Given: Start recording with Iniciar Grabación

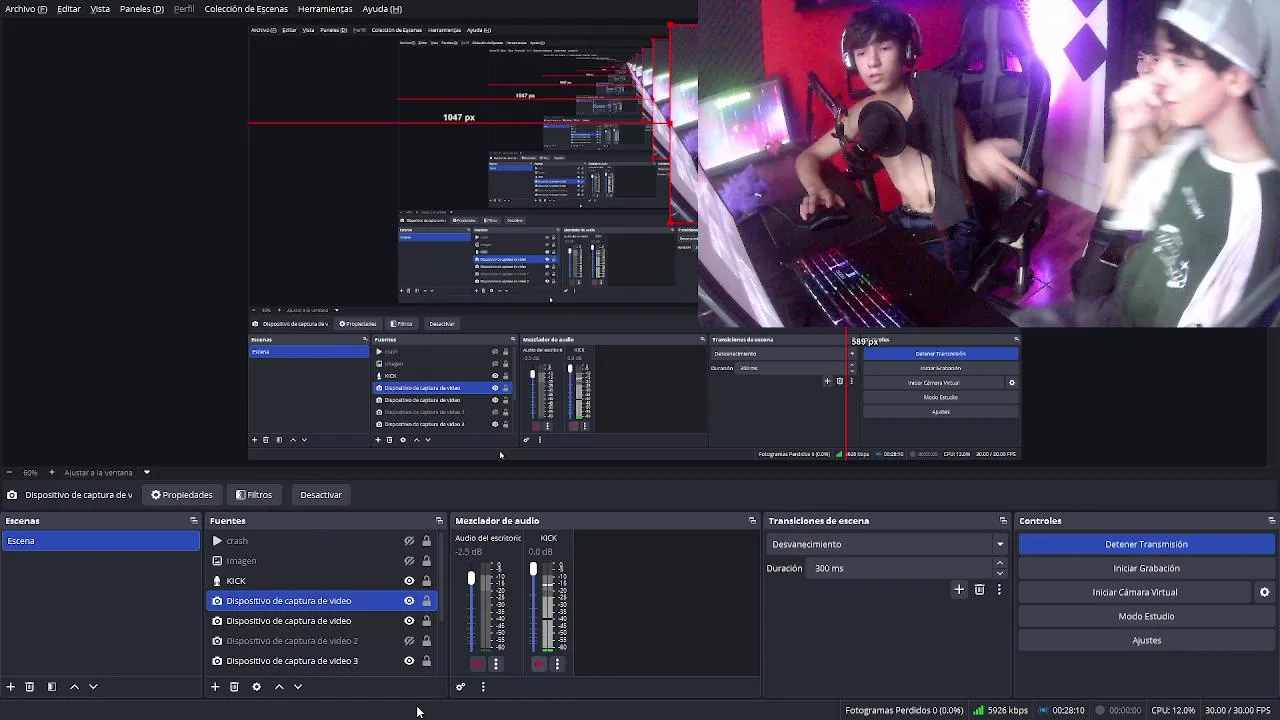Looking at the screenshot, I should [x=1146, y=568].
